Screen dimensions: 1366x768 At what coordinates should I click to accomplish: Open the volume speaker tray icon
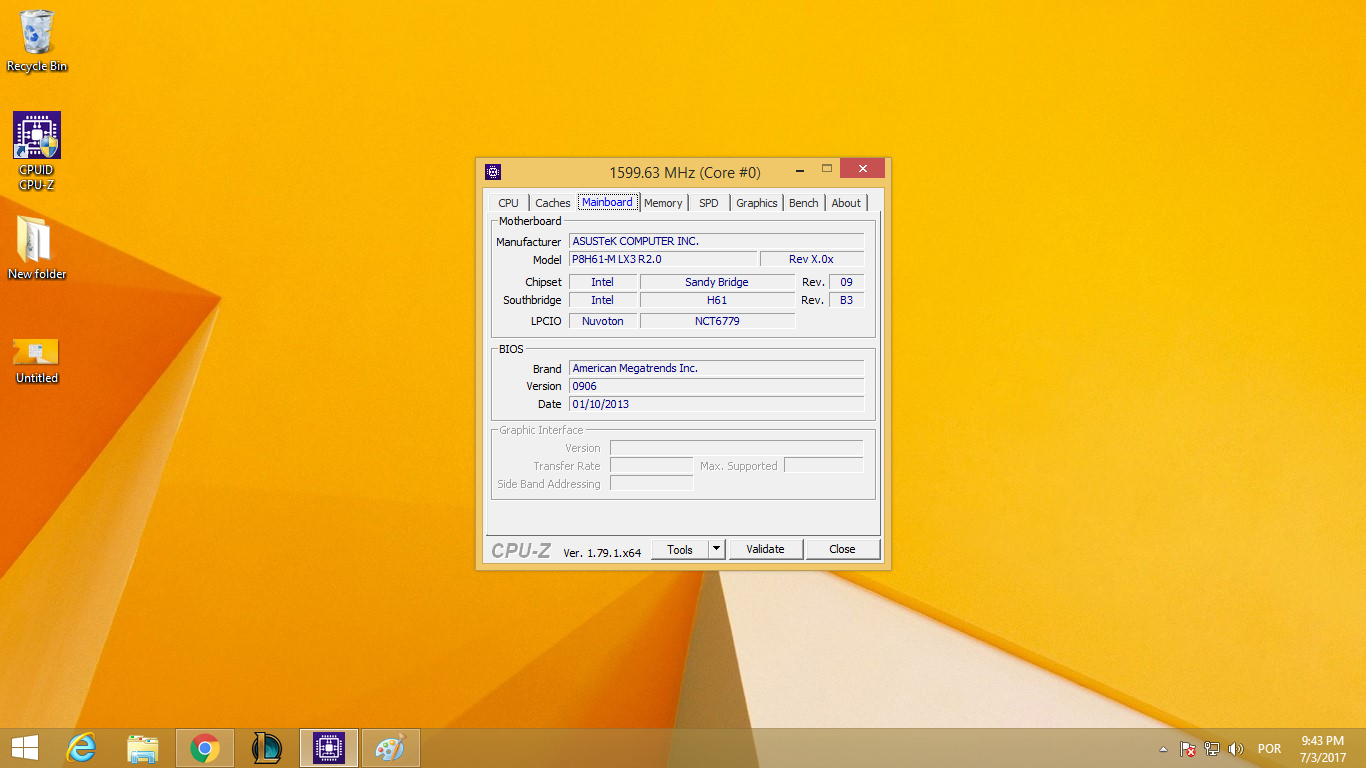tap(1236, 749)
